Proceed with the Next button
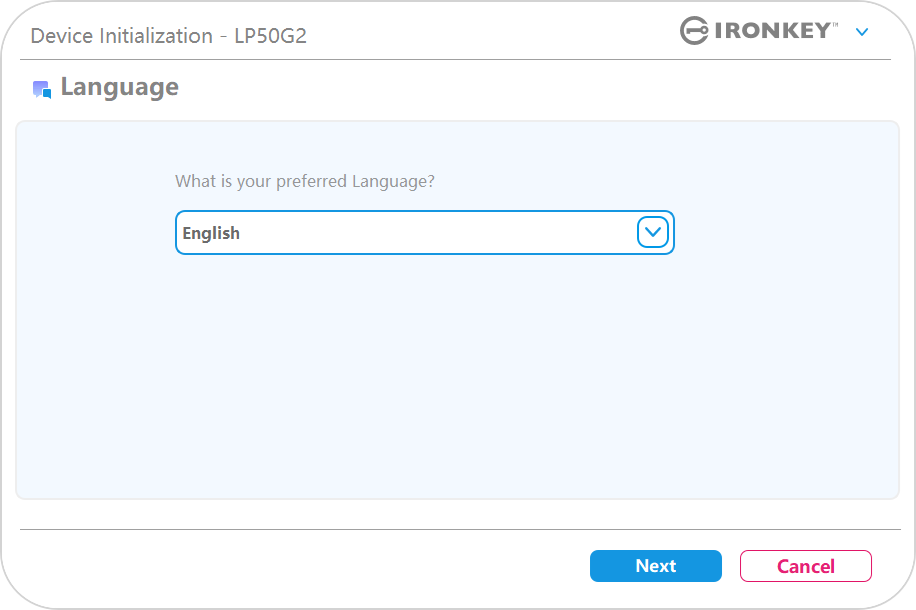This screenshot has width=916, height=610. pyautogui.click(x=655, y=566)
